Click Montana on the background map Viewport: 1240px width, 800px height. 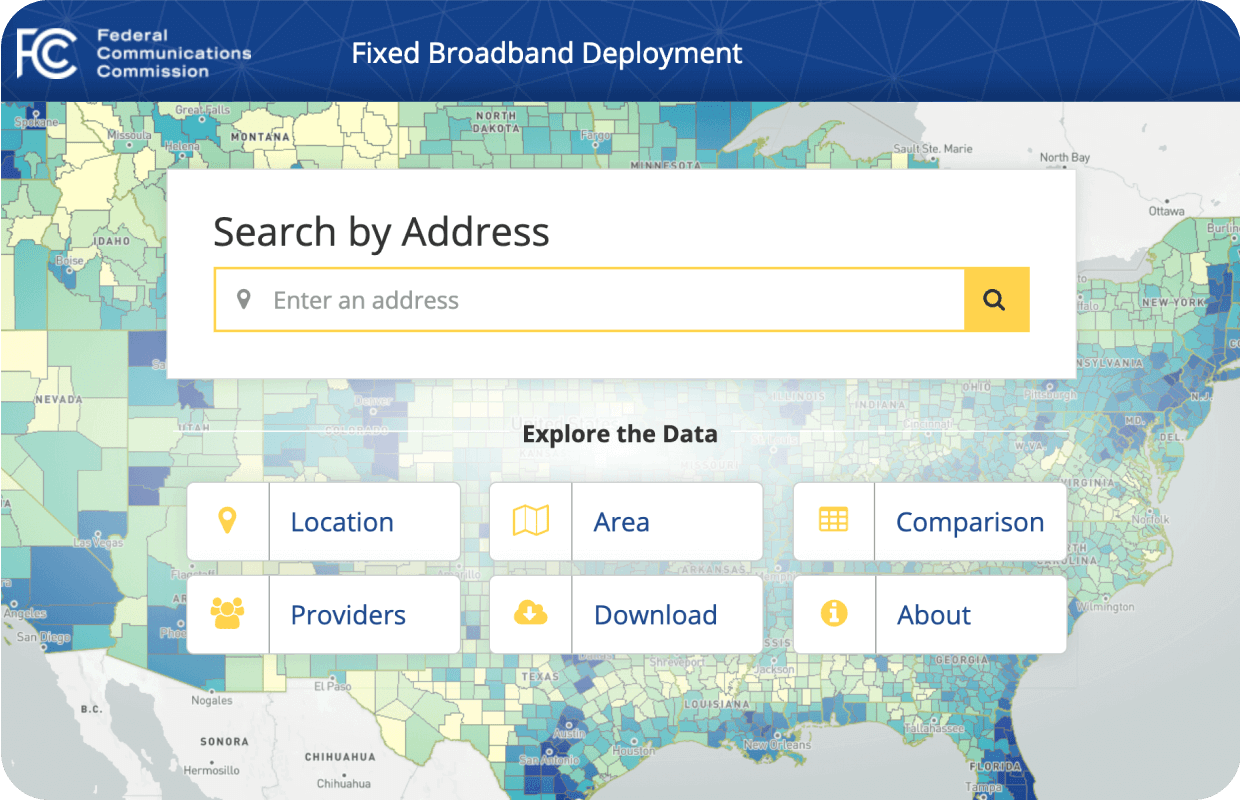click(x=260, y=136)
